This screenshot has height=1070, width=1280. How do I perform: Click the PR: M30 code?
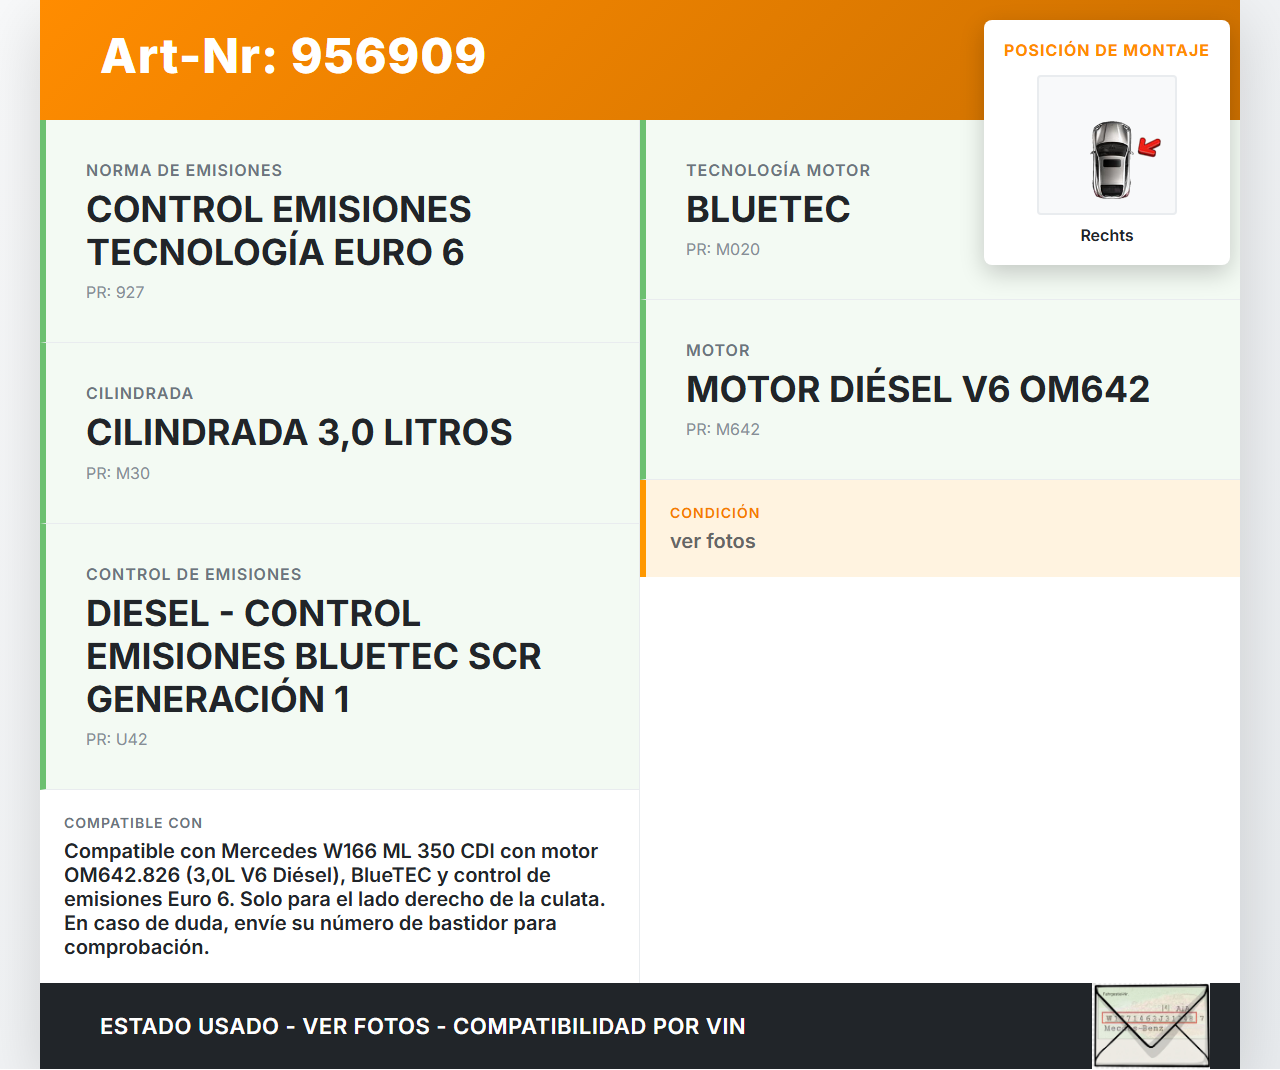(118, 474)
